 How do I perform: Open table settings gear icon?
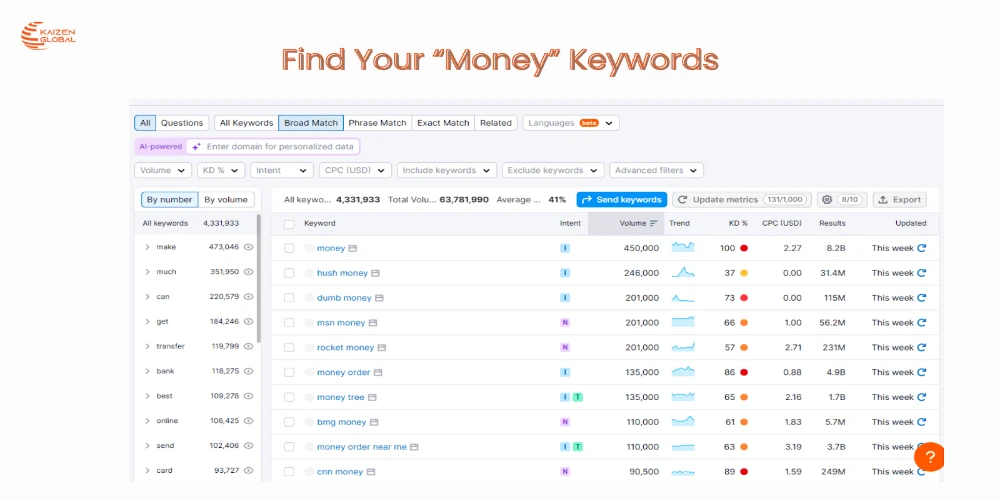pyautogui.click(x=827, y=200)
